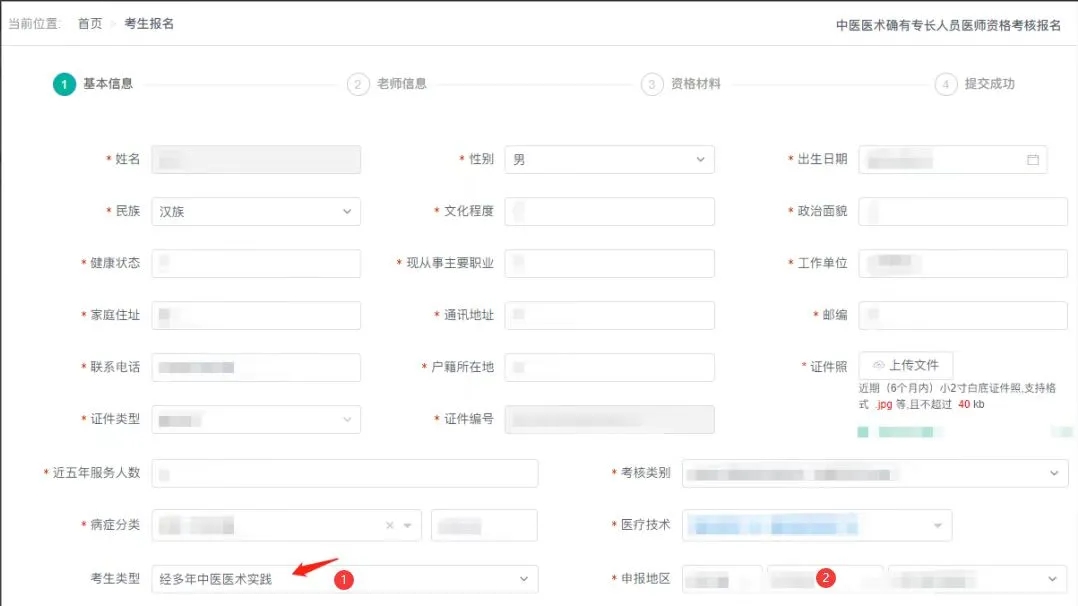The width and height of the screenshot is (1078, 606).
Task: Click step 2 老师信息 circle icon
Action: [358, 85]
